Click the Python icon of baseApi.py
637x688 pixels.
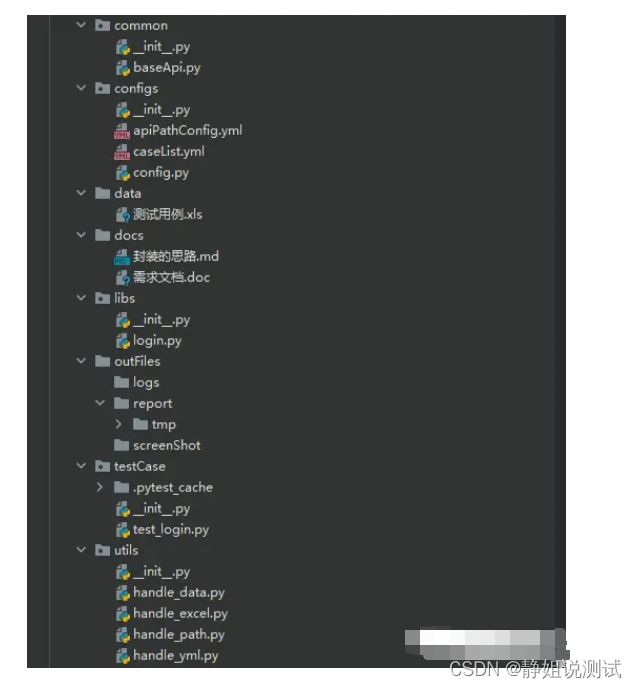(x=123, y=68)
